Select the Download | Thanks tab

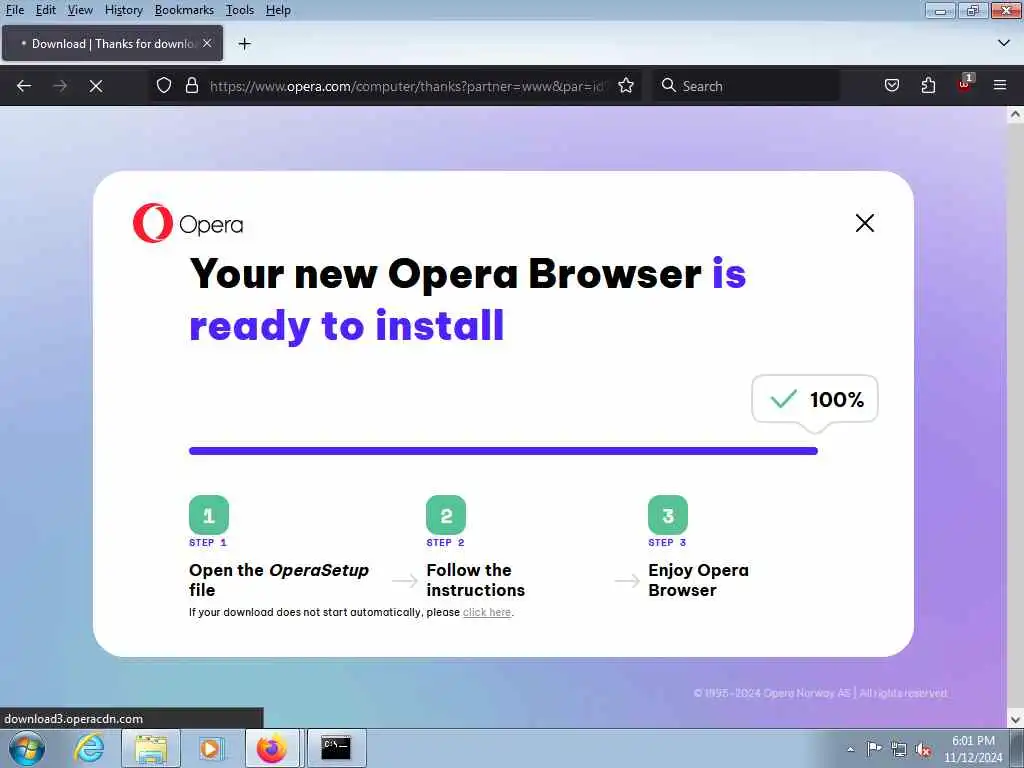click(x=112, y=43)
